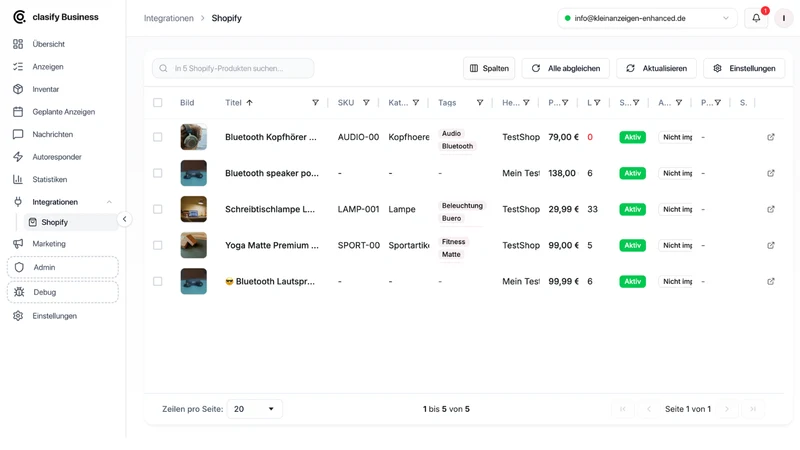Click the Schreibtischlampe product thumbnail
The height and width of the screenshot is (450, 800).
[x=194, y=209]
